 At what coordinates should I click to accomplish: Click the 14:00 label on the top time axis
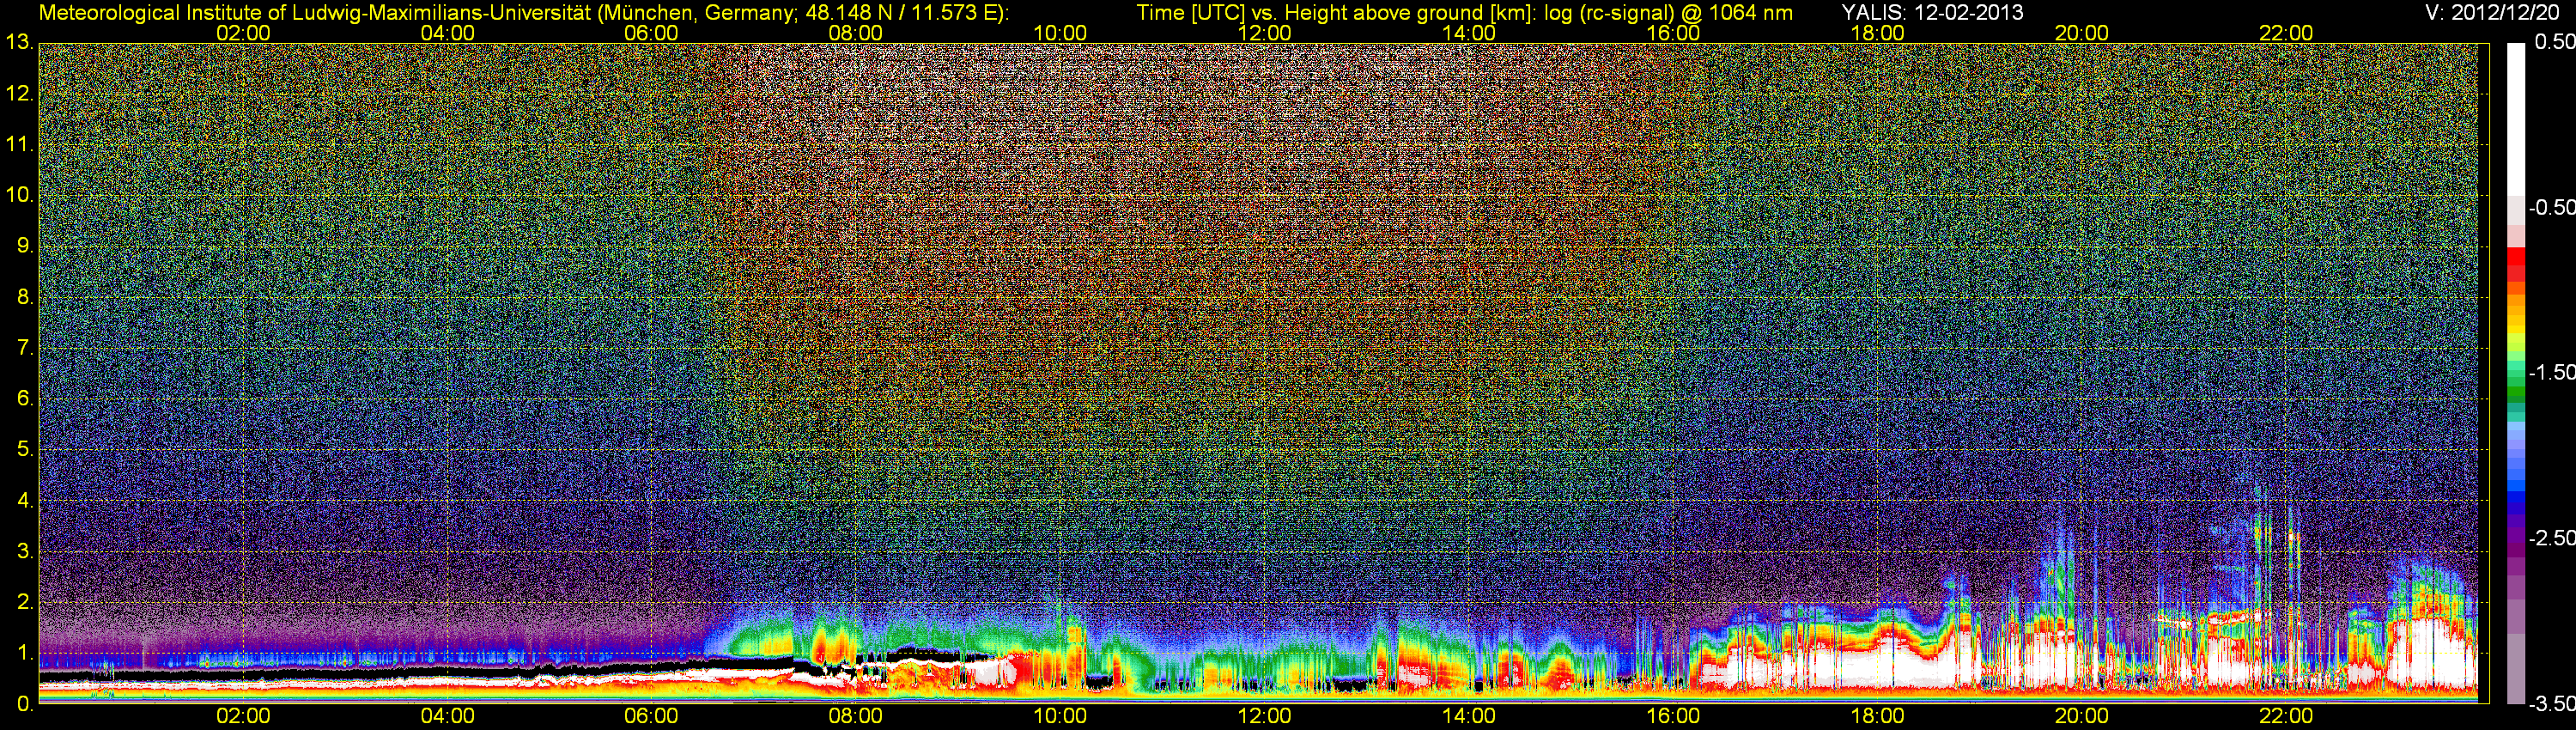[1469, 33]
